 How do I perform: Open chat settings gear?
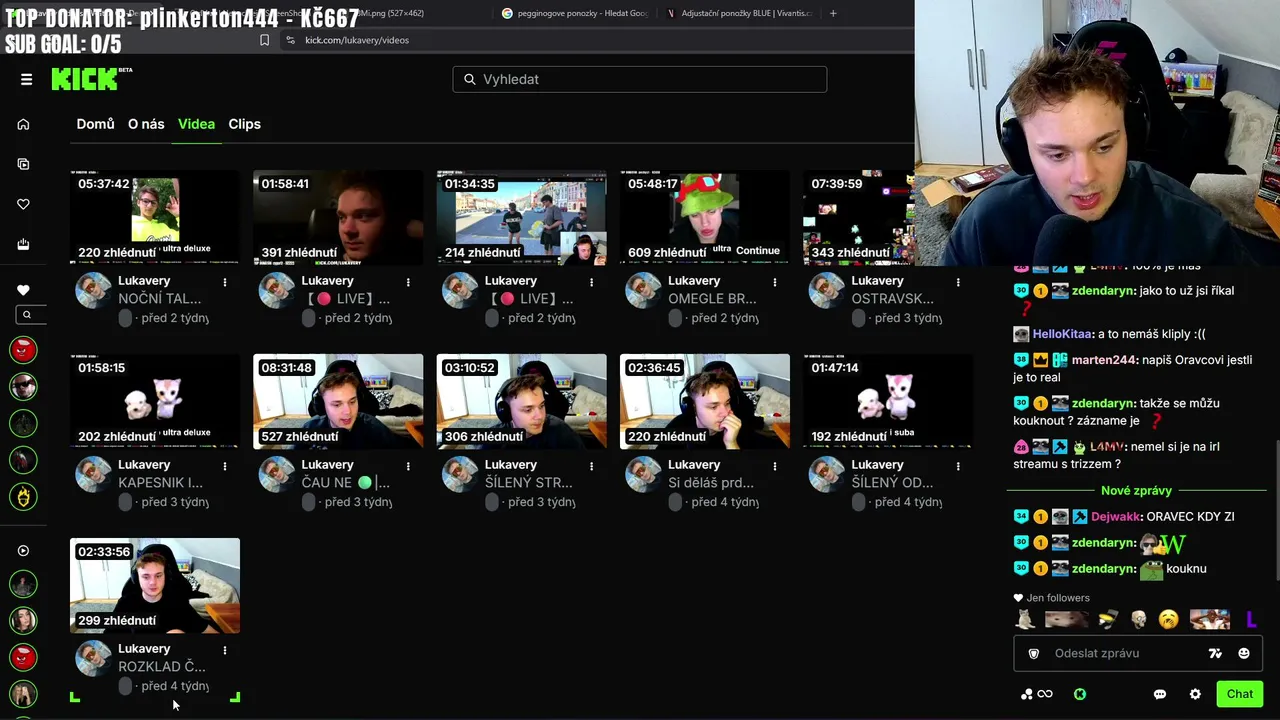[1195, 694]
